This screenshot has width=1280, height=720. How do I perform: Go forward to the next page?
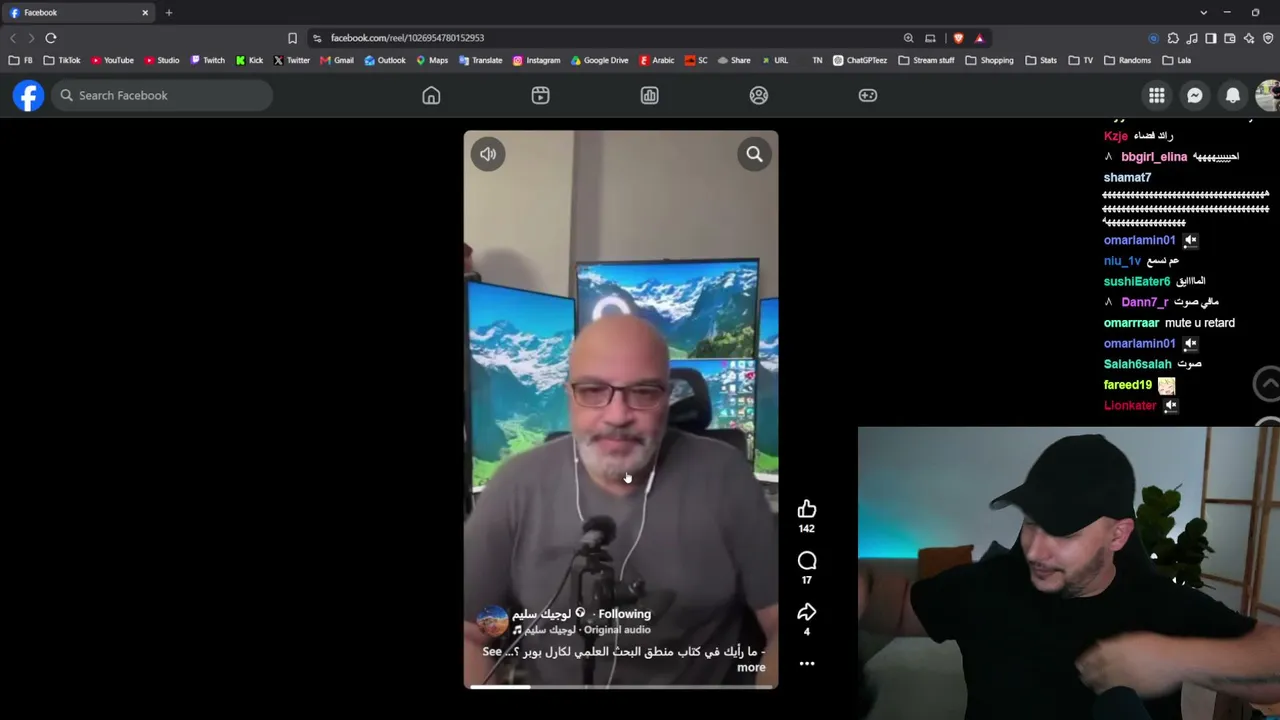click(31, 38)
